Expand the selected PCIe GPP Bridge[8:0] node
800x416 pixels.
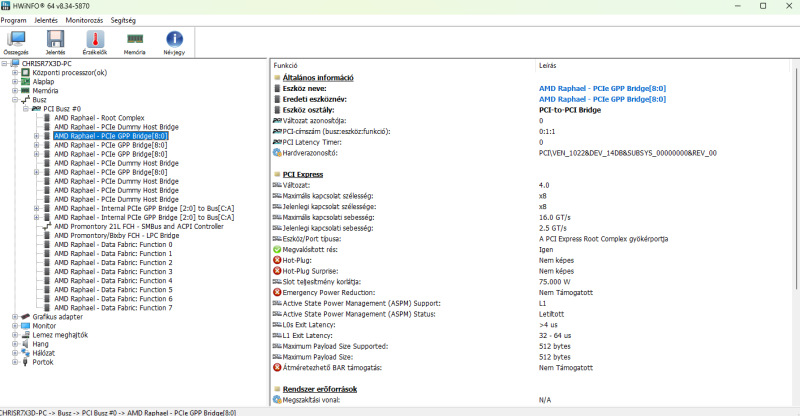point(36,136)
